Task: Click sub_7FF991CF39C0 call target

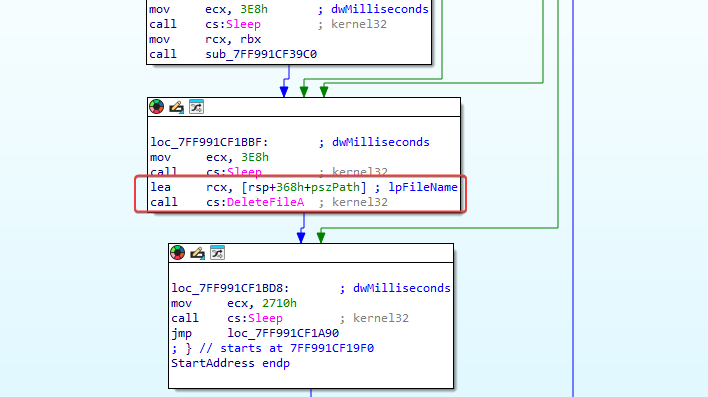Action: (261, 54)
